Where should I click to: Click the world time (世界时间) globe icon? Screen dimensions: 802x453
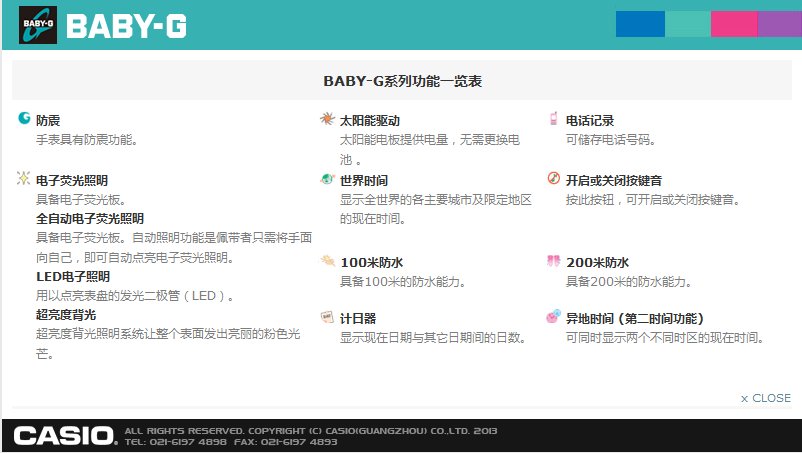pyautogui.click(x=327, y=179)
